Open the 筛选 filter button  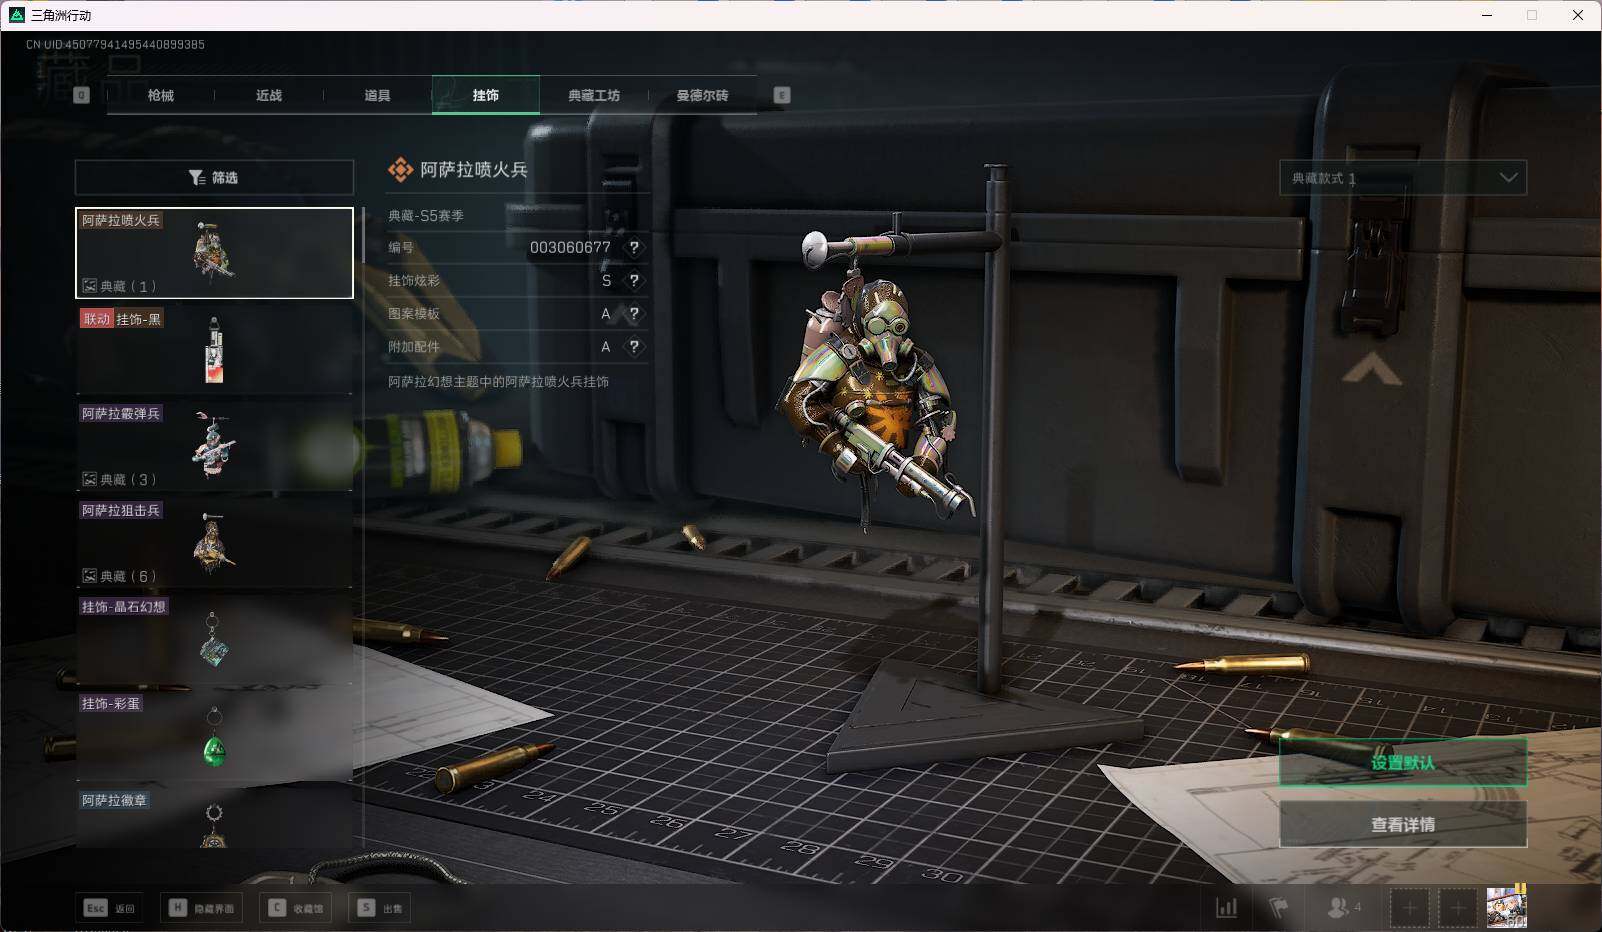[x=214, y=177]
